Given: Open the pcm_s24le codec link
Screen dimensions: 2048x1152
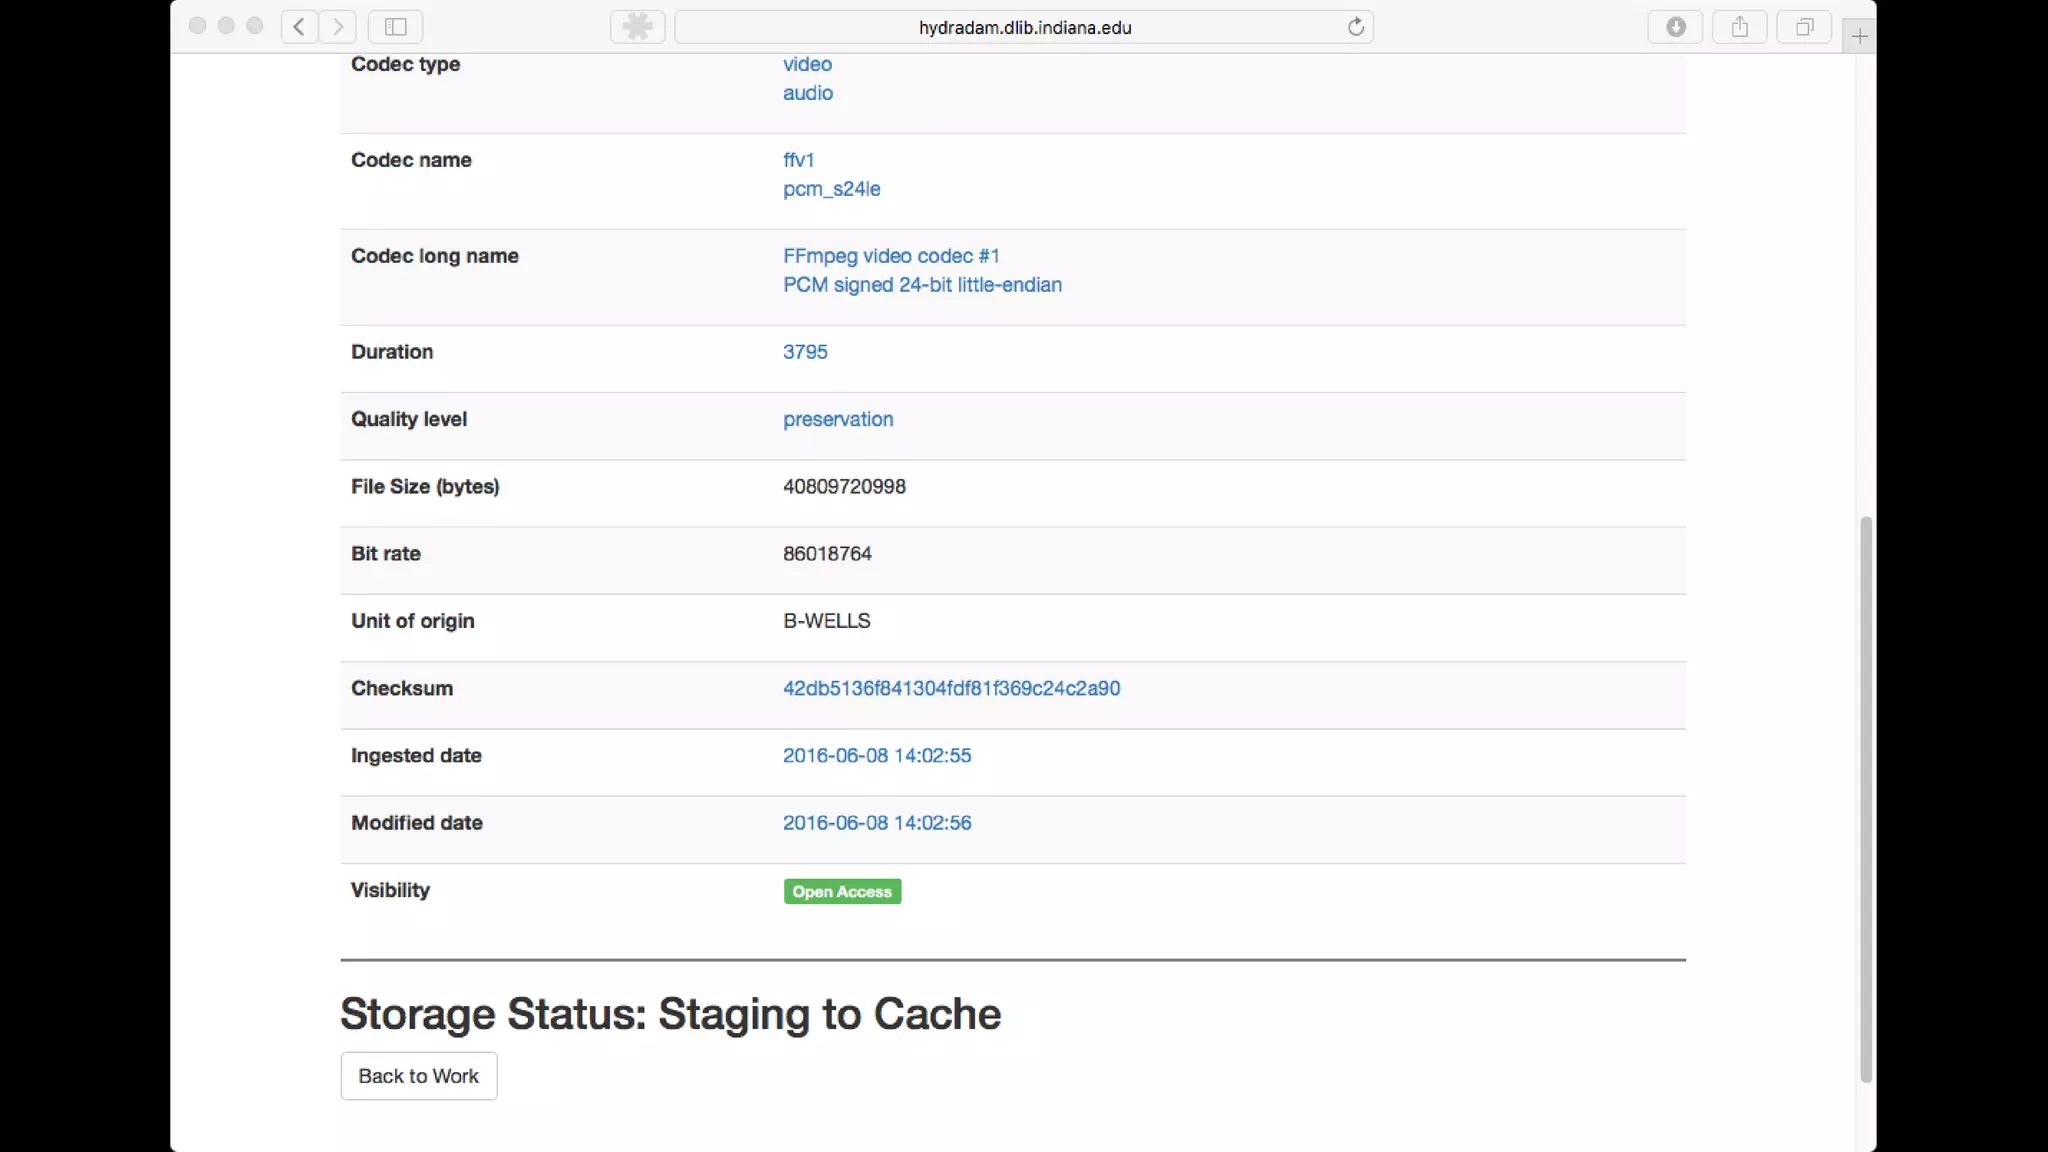Looking at the screenshot, I should click(831, 189).
